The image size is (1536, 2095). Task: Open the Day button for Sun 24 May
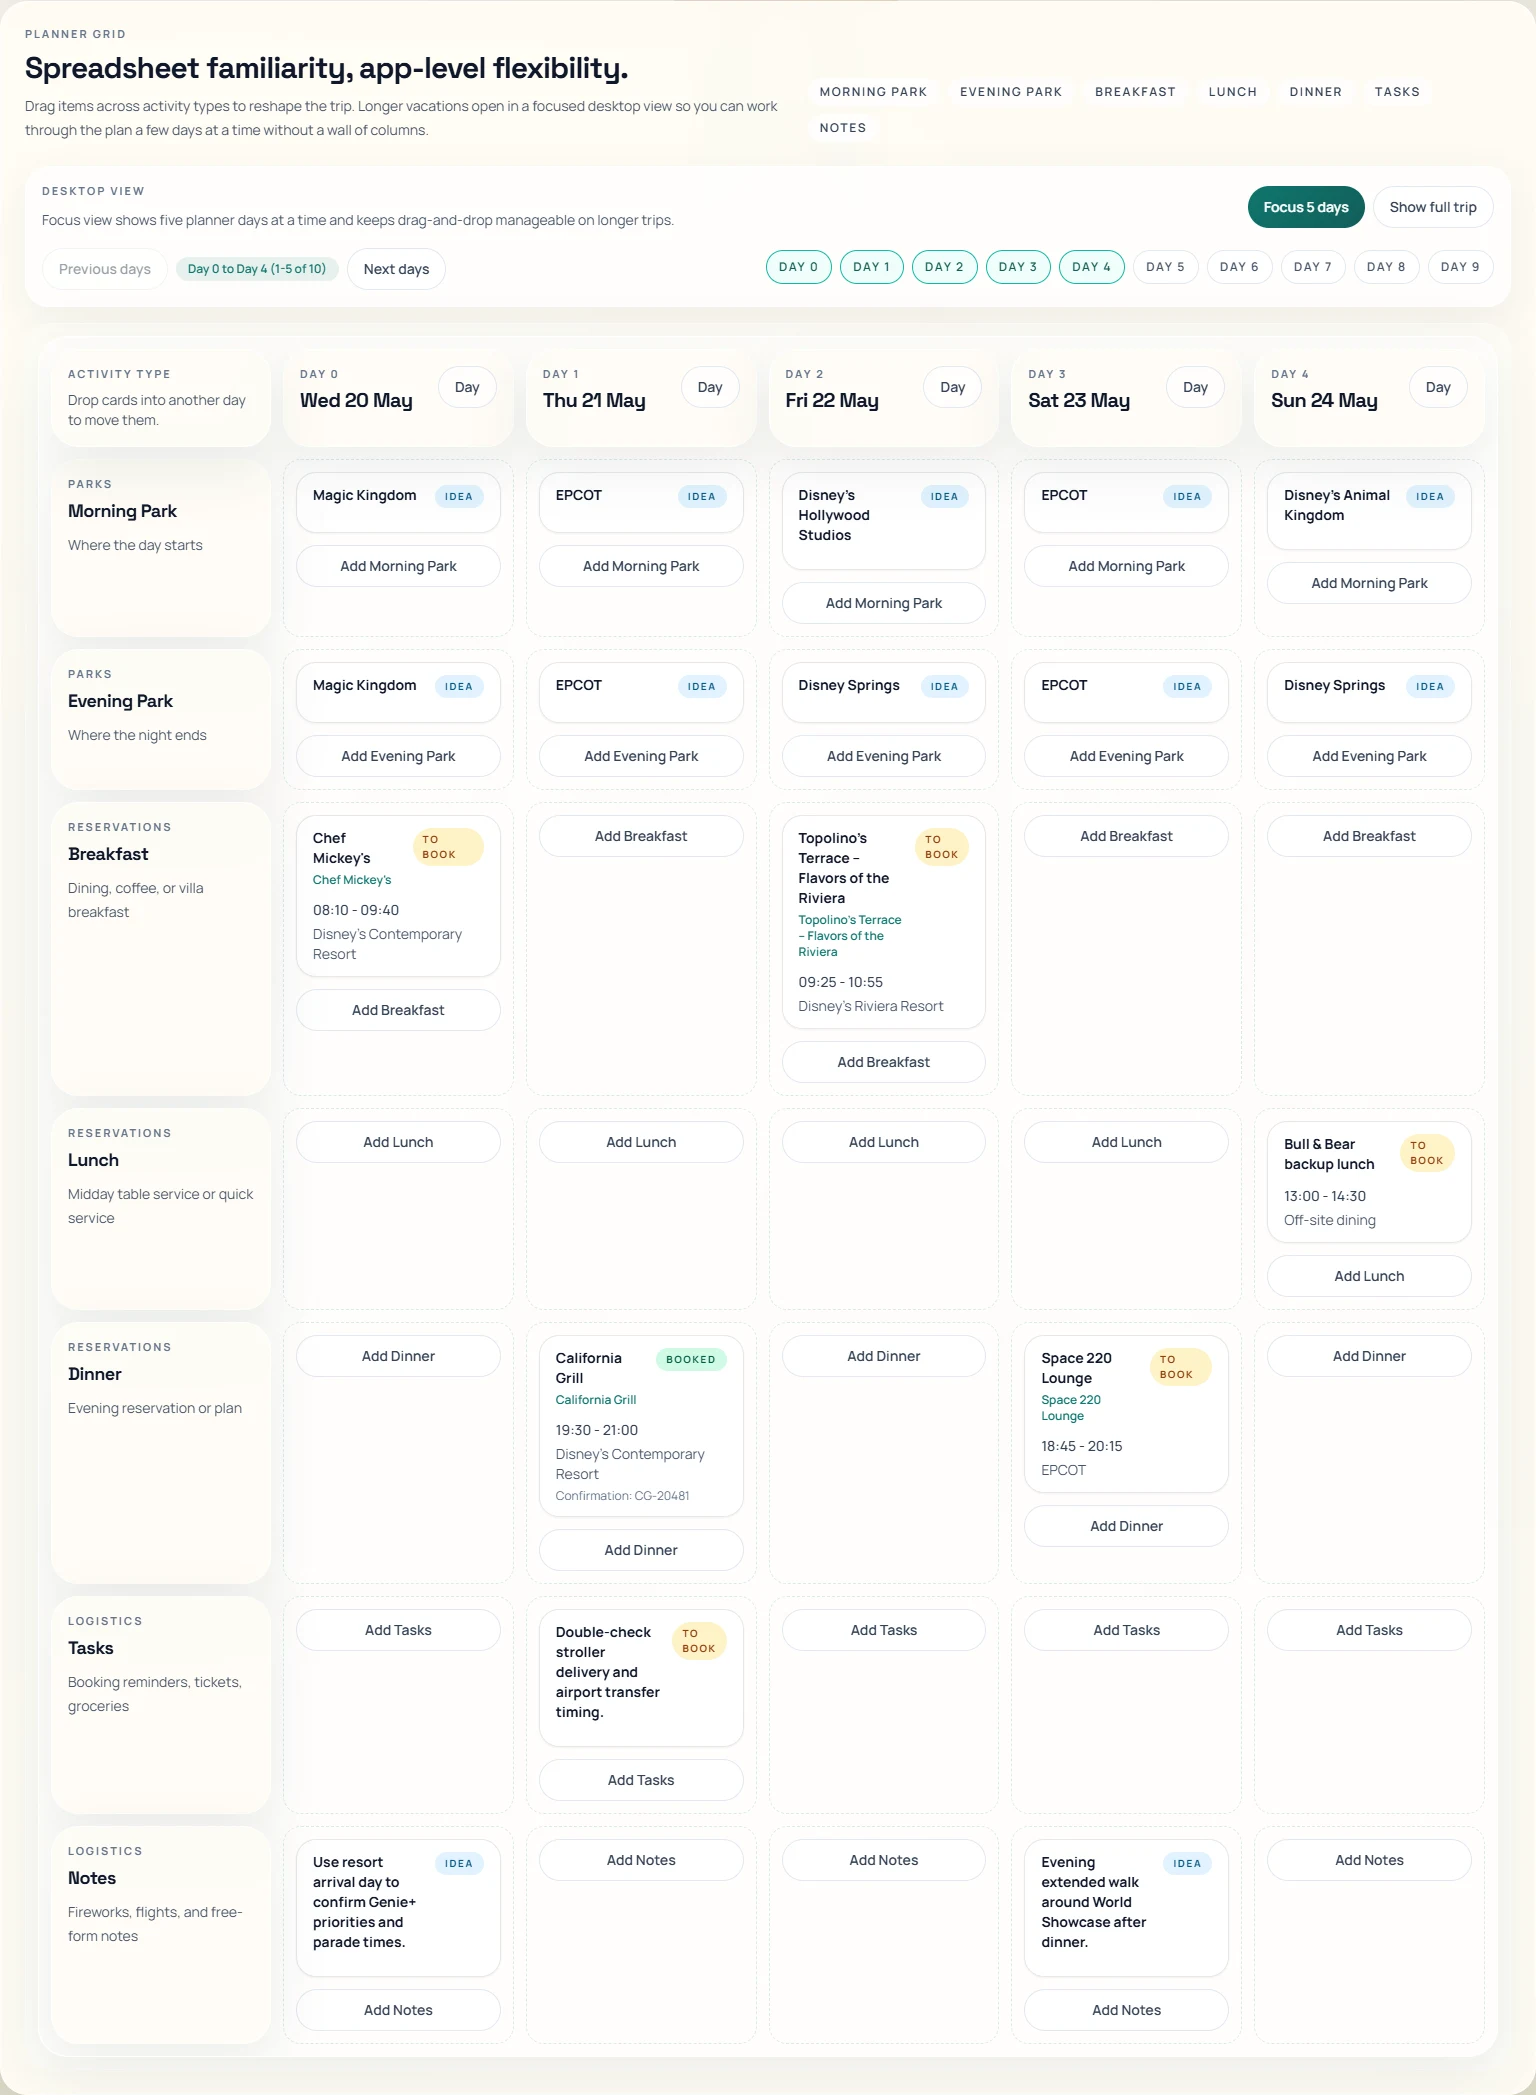click(x=1438, y=387)
